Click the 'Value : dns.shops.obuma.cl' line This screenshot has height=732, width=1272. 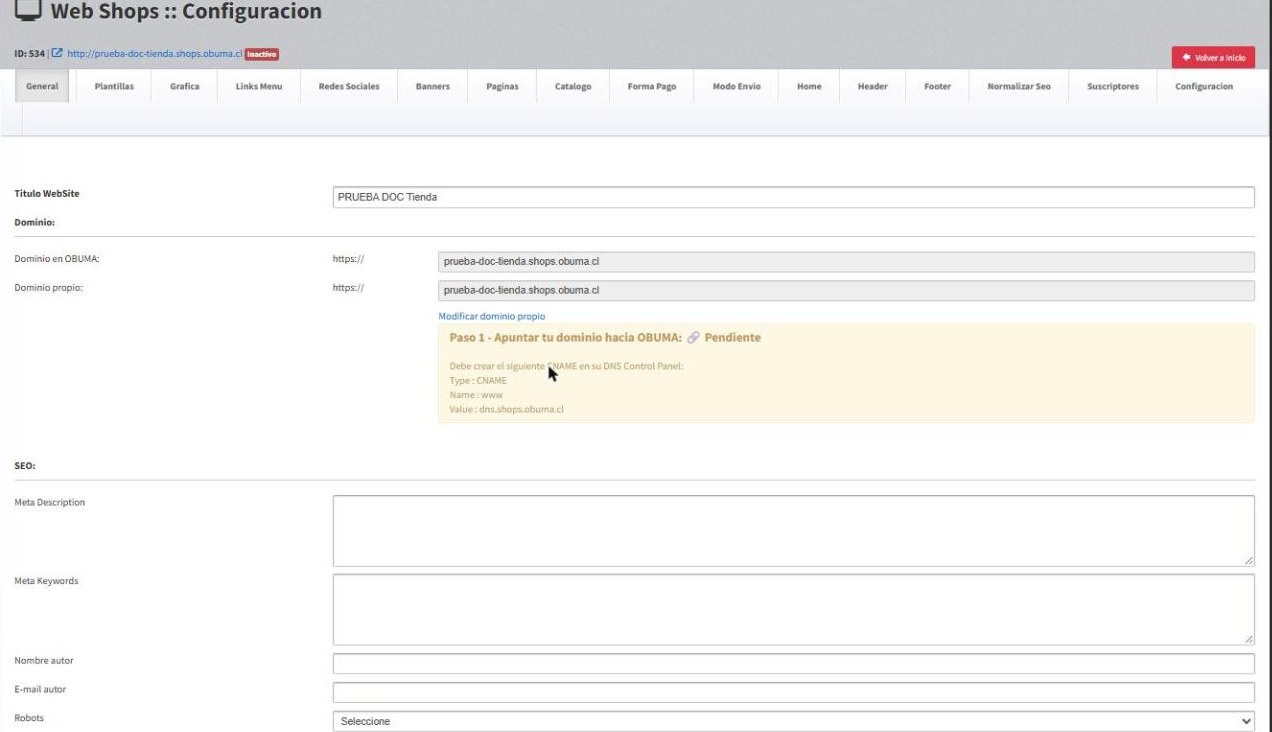pos(507,409)
